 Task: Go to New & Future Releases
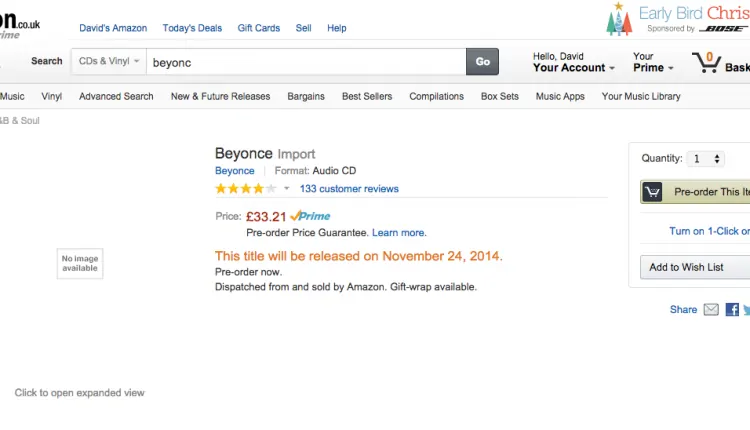click(x=220, y=97)
